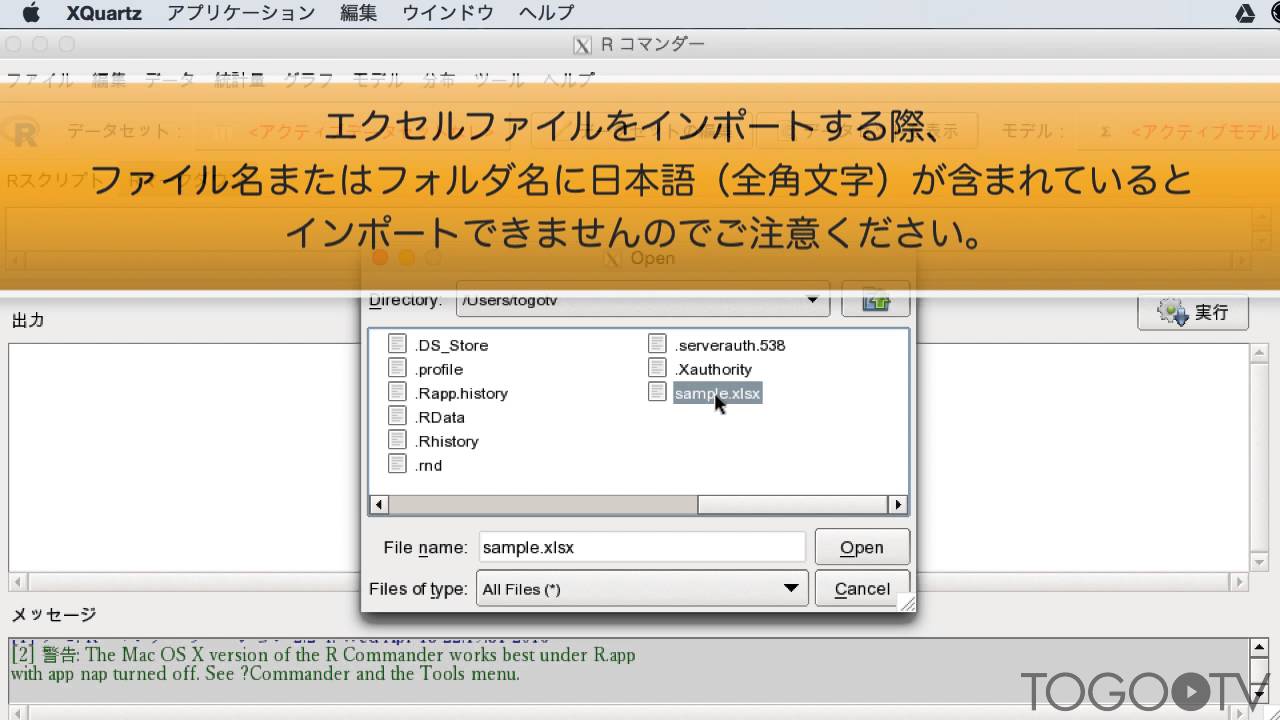Open the アプリケーション menu
The height and width of the screenshot is (720, 1280).
(241, 13)
